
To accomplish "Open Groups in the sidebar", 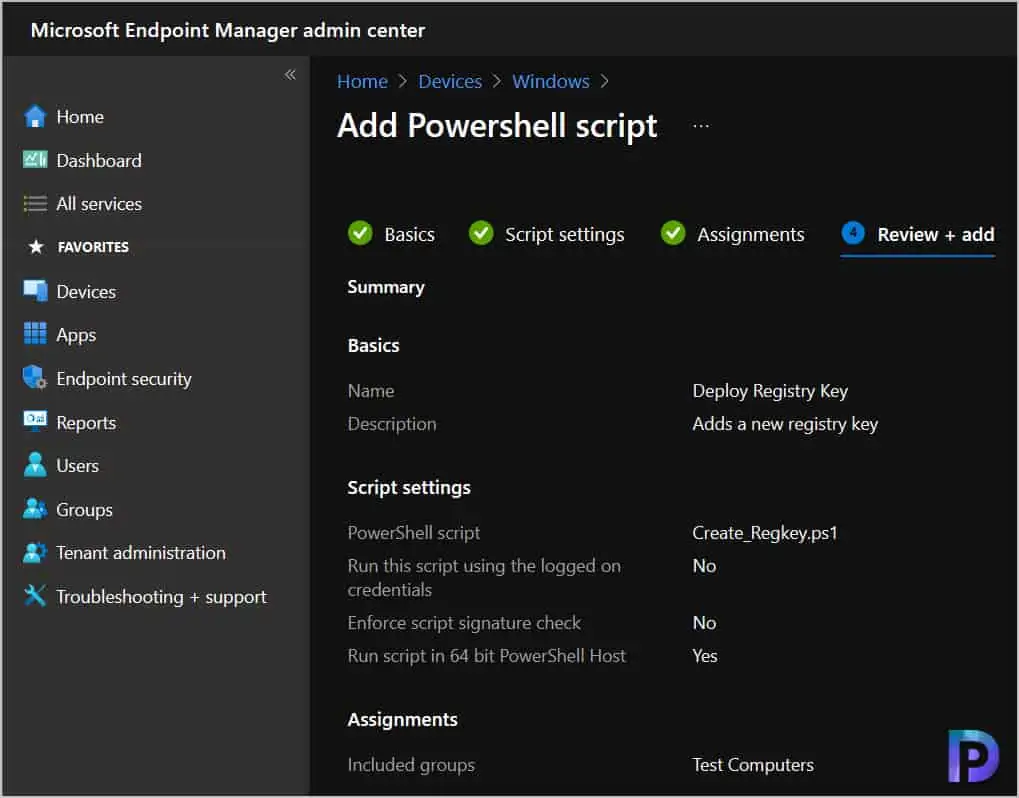I will click(84, 510).
